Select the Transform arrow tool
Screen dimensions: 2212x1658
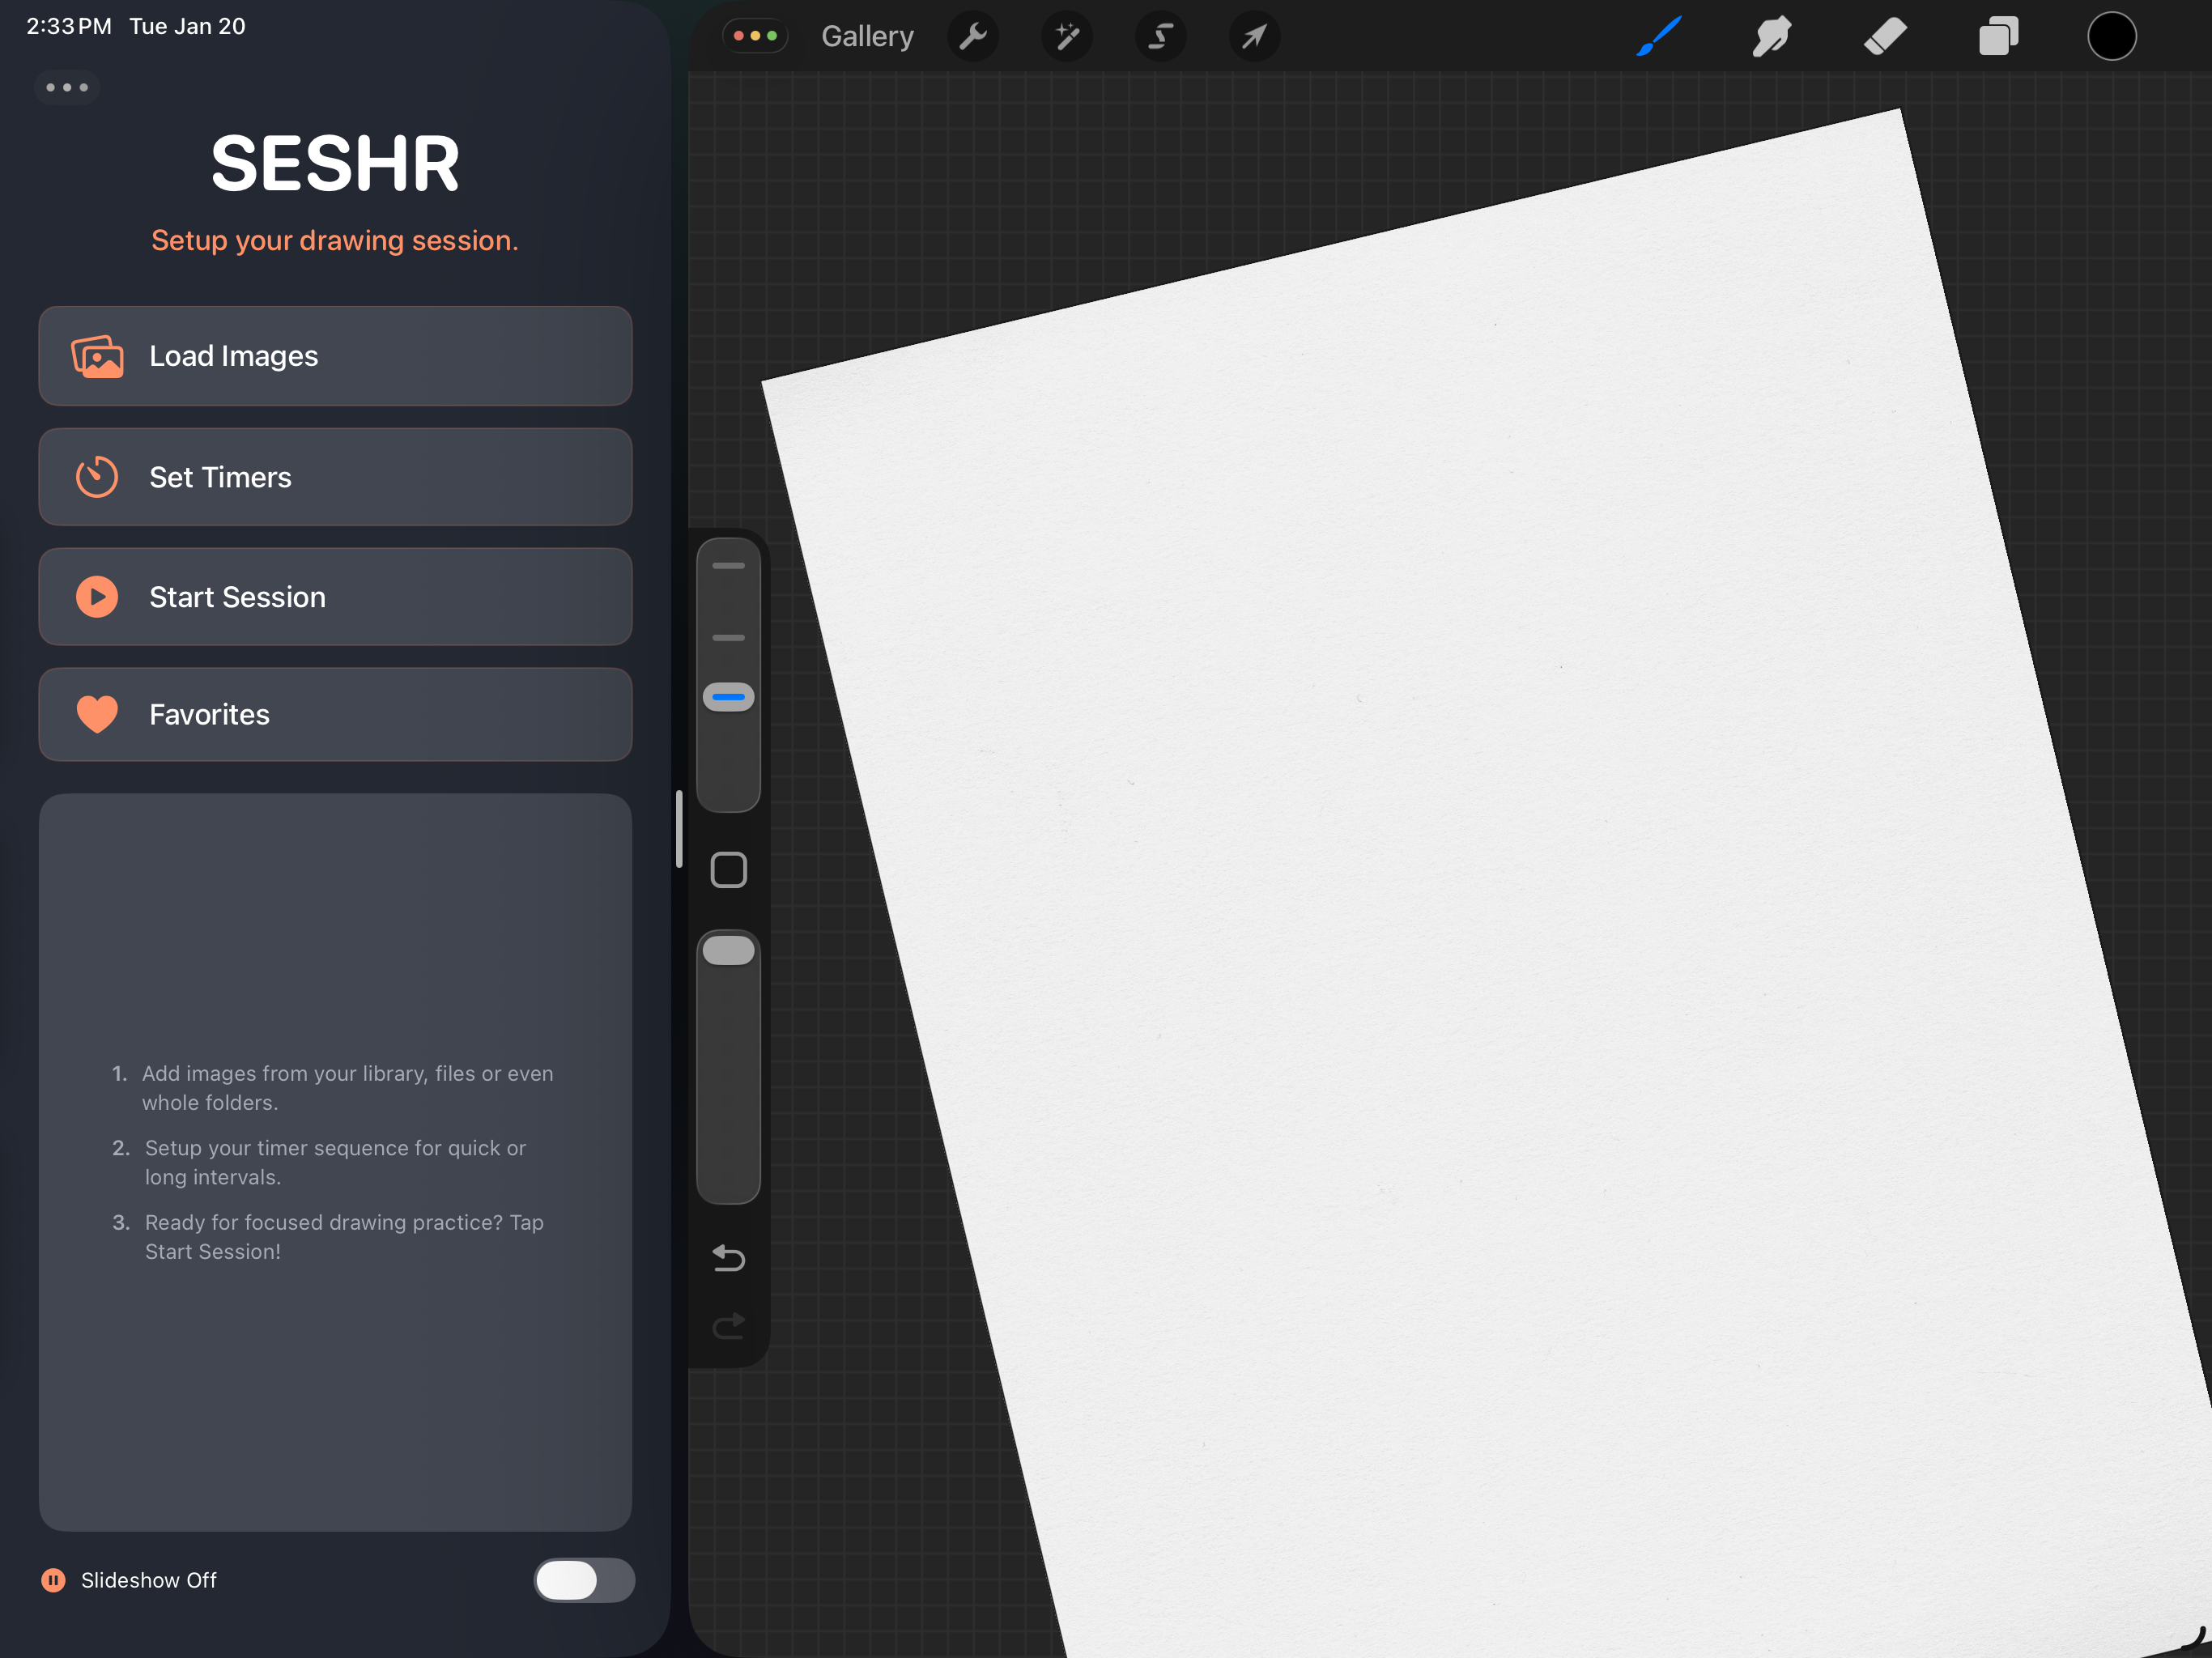[1254, 36]
